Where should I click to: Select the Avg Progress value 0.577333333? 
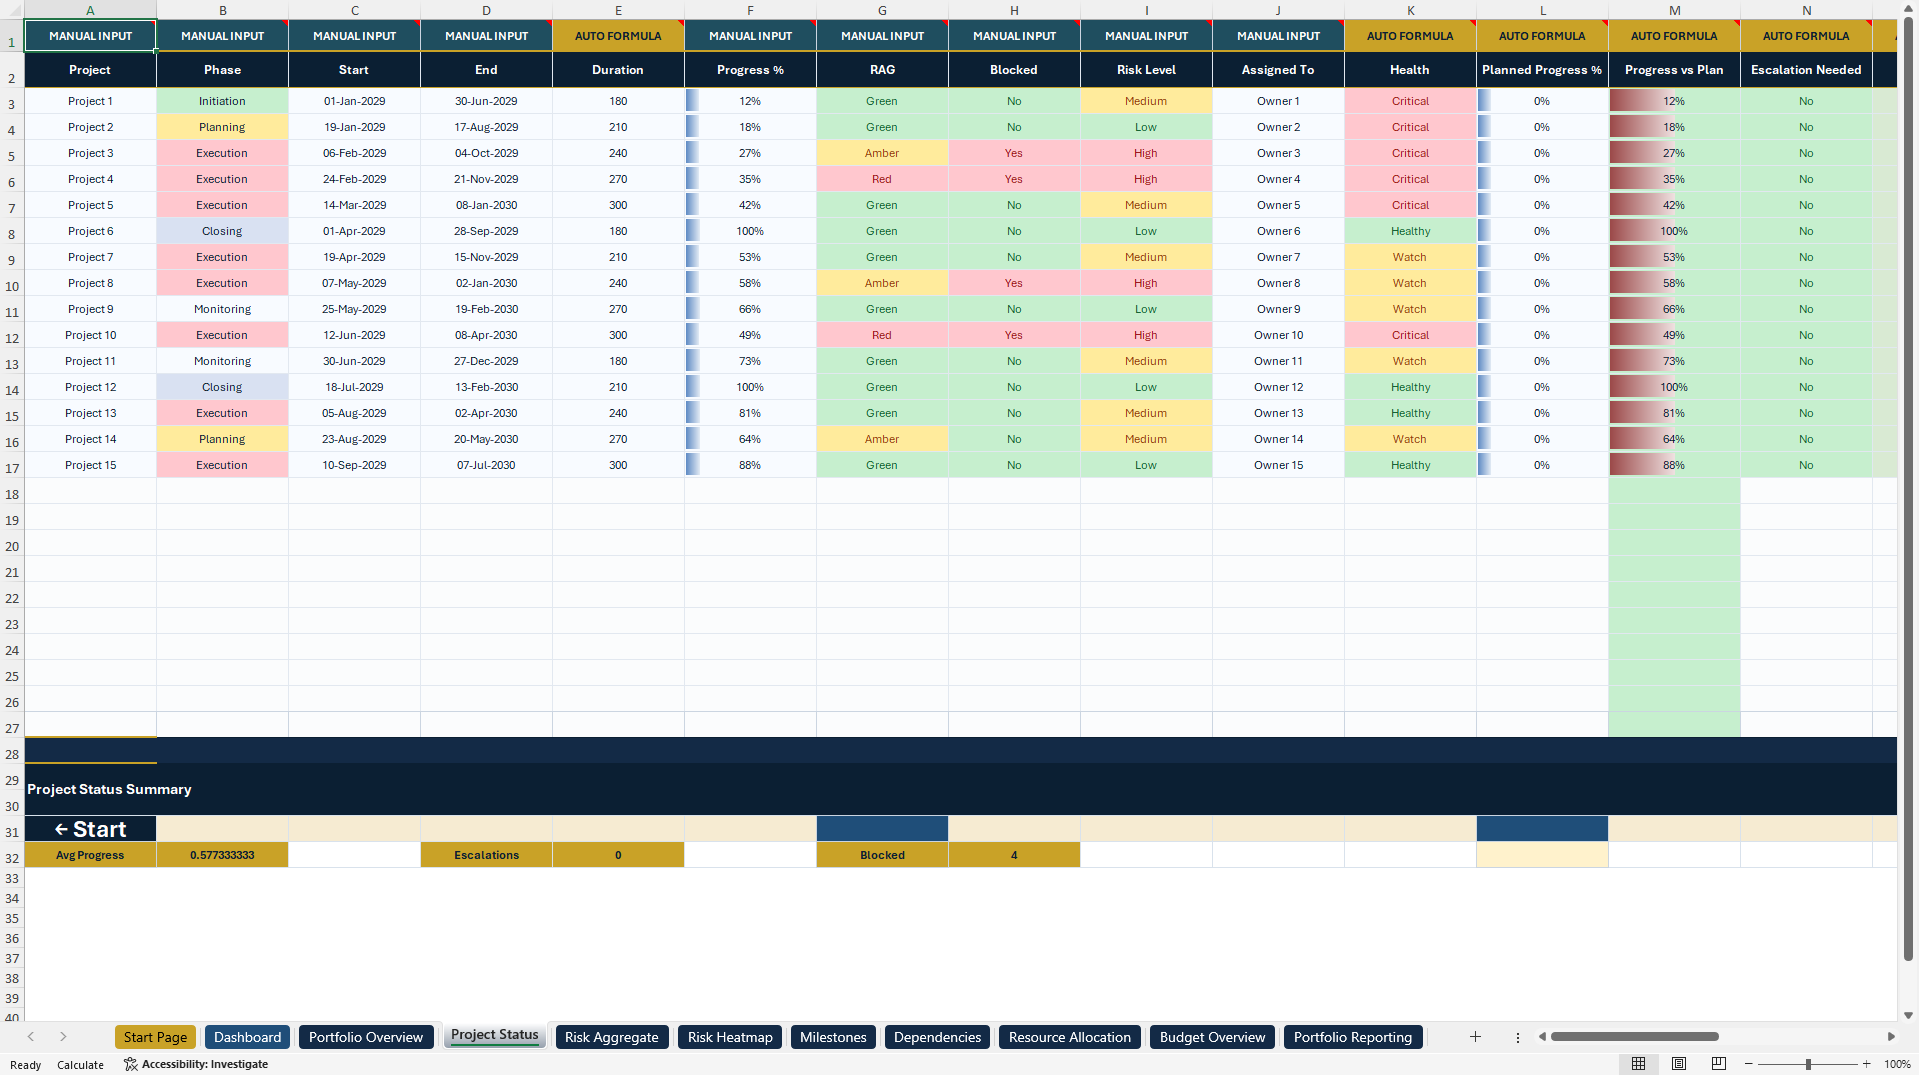tap(222, 855)
